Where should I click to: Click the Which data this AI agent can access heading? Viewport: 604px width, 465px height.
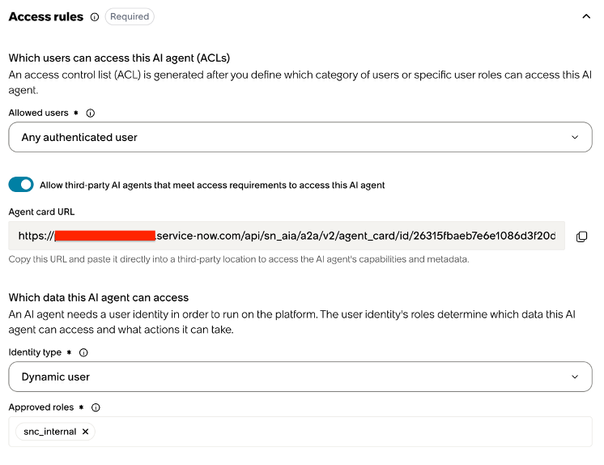pyautogui.click(x=99, y=297)
